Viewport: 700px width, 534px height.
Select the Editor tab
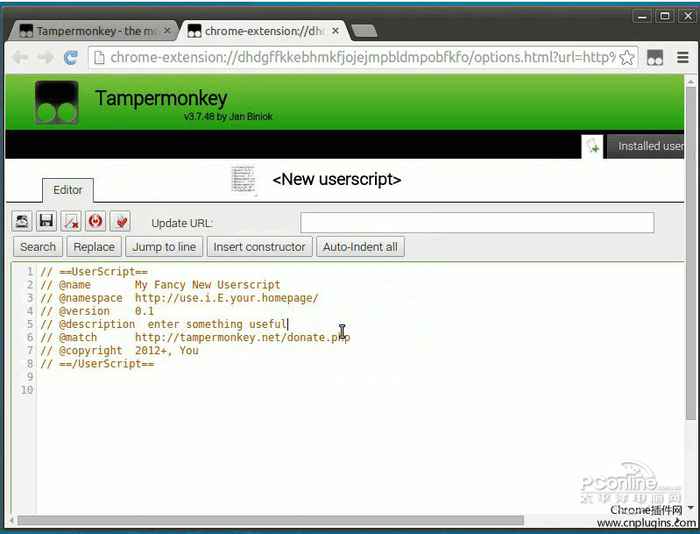[68, 190]
